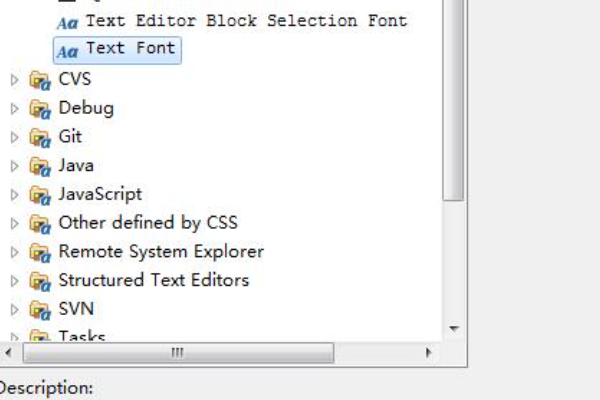The image size is (600, 400).
Task: Click the Text Font item's Aa icon
Action: click(69, 49)
